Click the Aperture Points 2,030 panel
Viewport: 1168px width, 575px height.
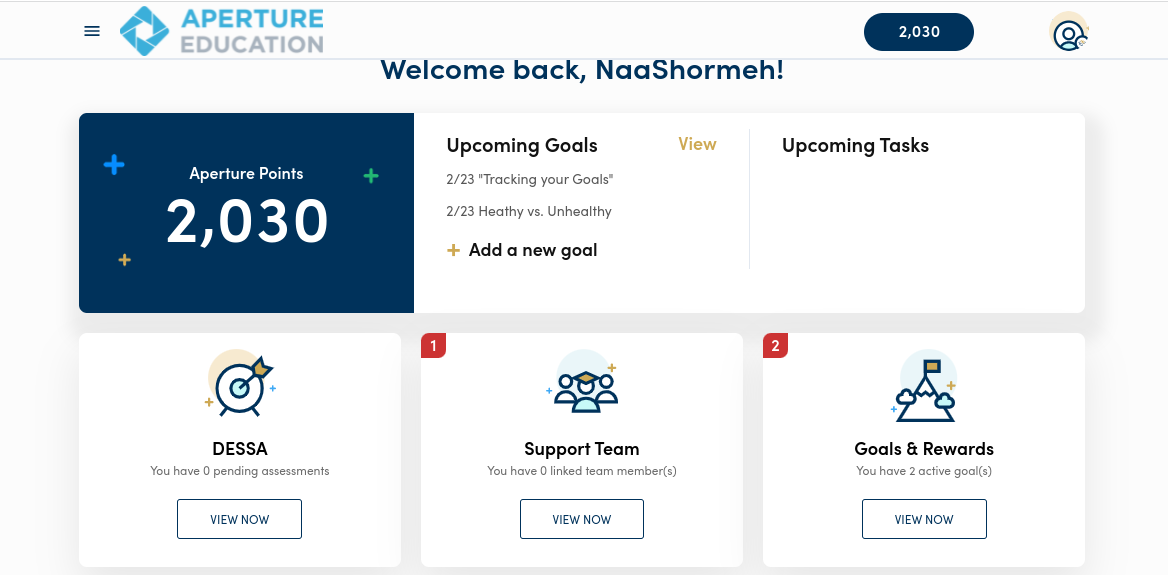[x=247, y=213]
